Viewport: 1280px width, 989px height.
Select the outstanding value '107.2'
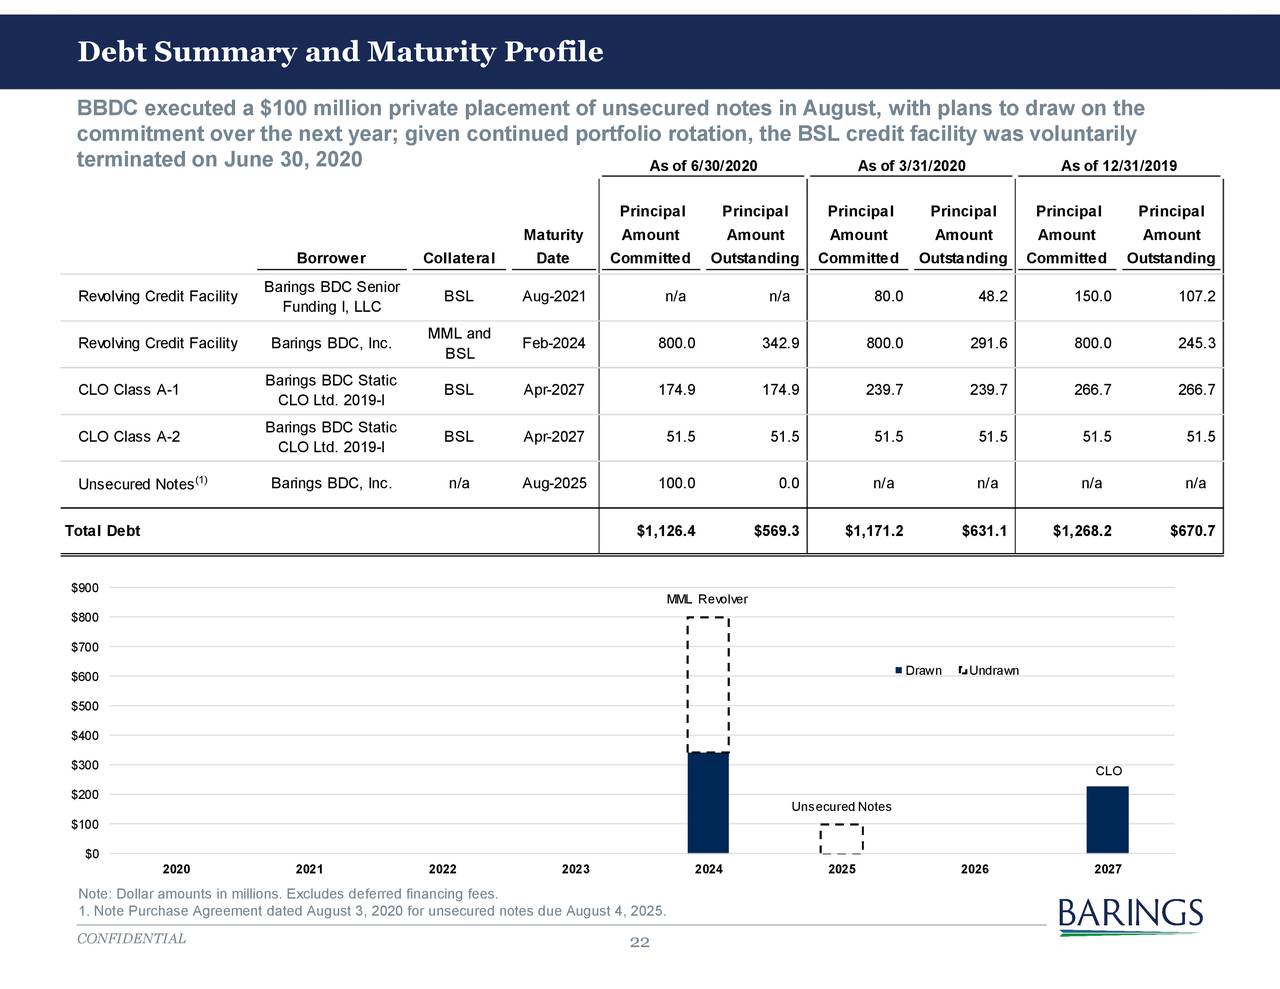point(1196,296)
